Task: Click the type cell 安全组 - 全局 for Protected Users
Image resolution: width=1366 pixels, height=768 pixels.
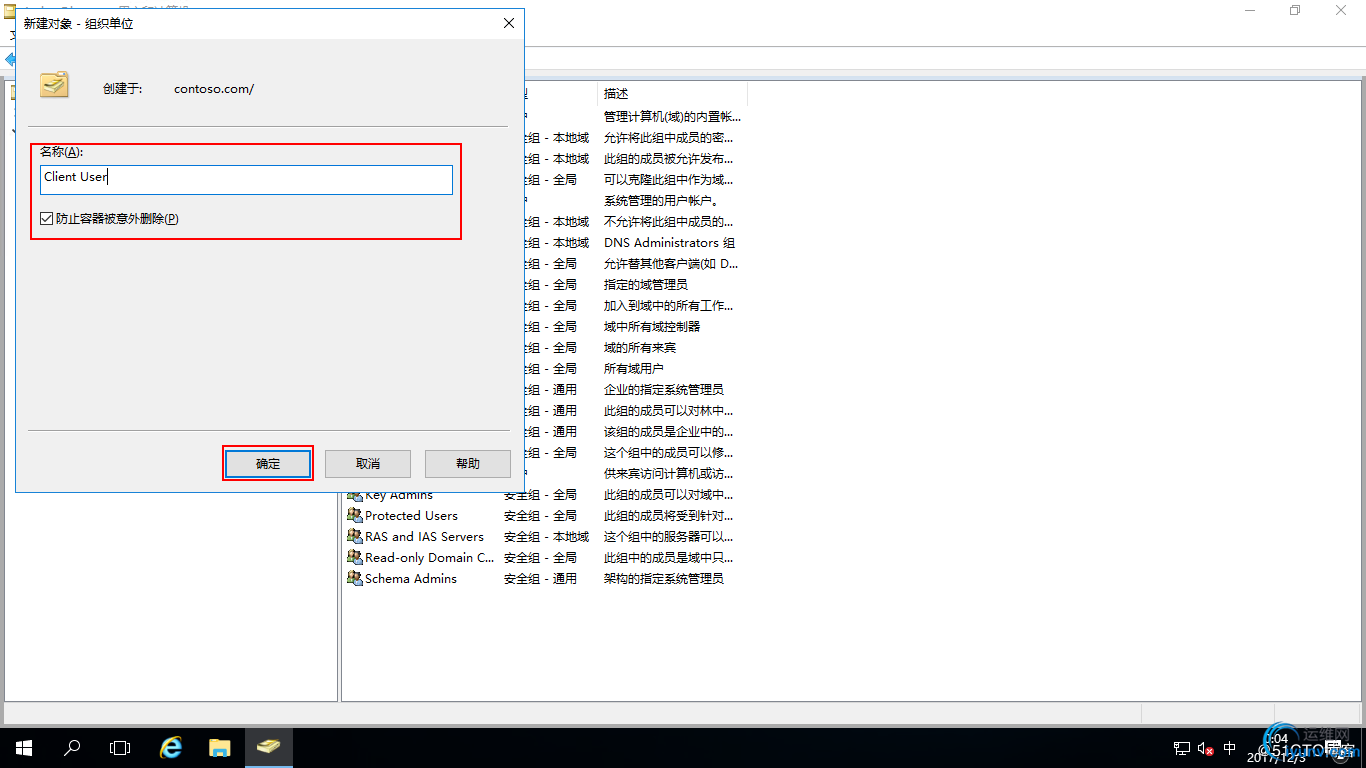Action: (540, 515)
